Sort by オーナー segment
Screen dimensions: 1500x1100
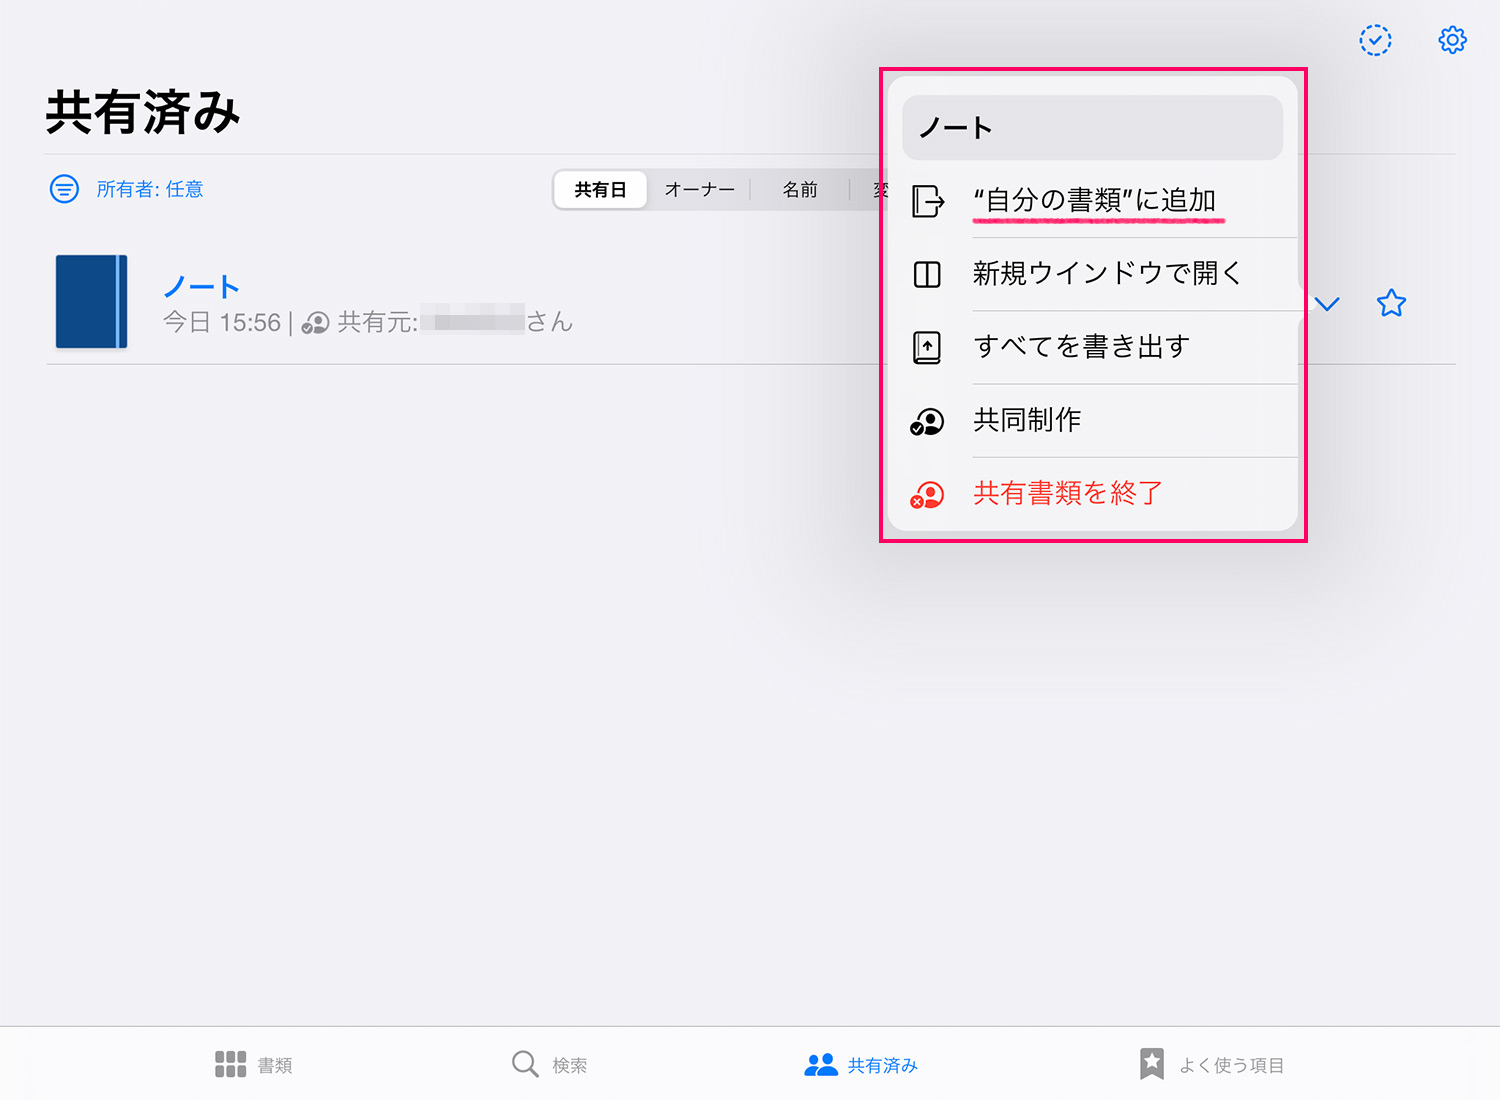click(699, 190)
